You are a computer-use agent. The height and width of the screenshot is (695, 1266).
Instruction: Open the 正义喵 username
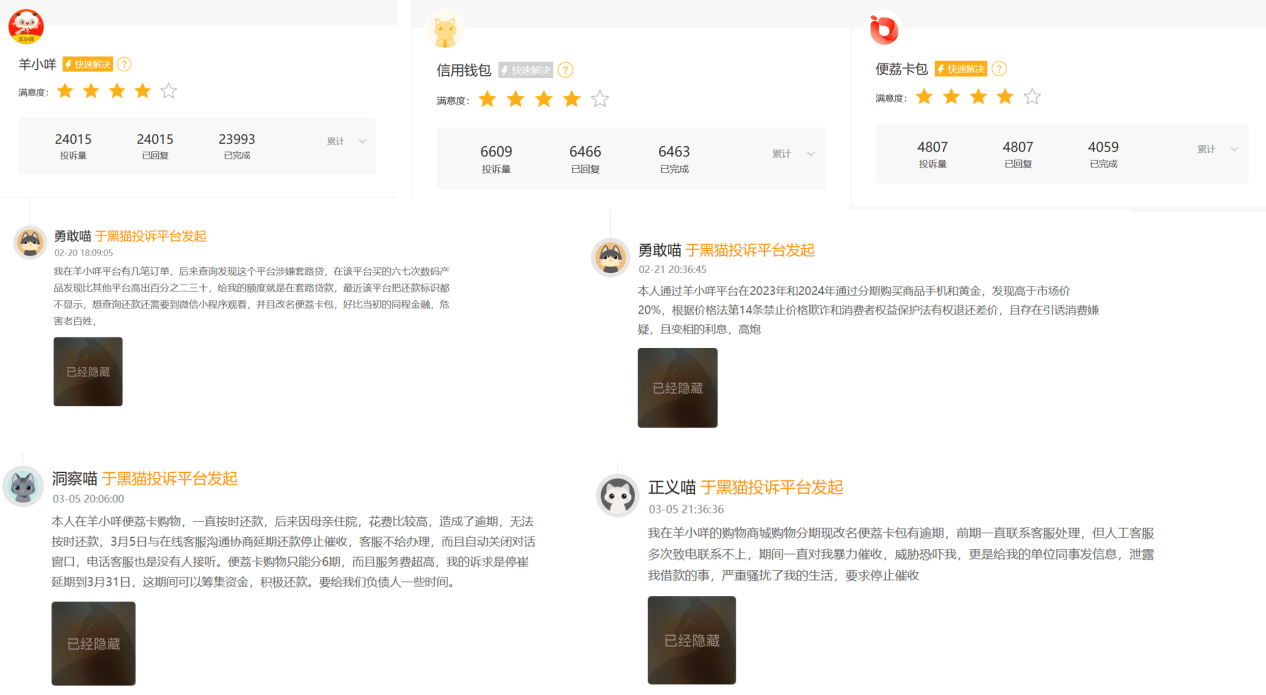[x=672, y=487]
